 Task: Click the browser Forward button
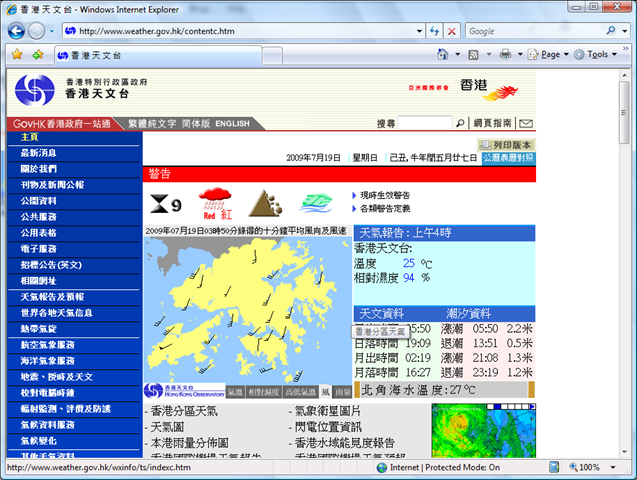(x=37, y=31)
